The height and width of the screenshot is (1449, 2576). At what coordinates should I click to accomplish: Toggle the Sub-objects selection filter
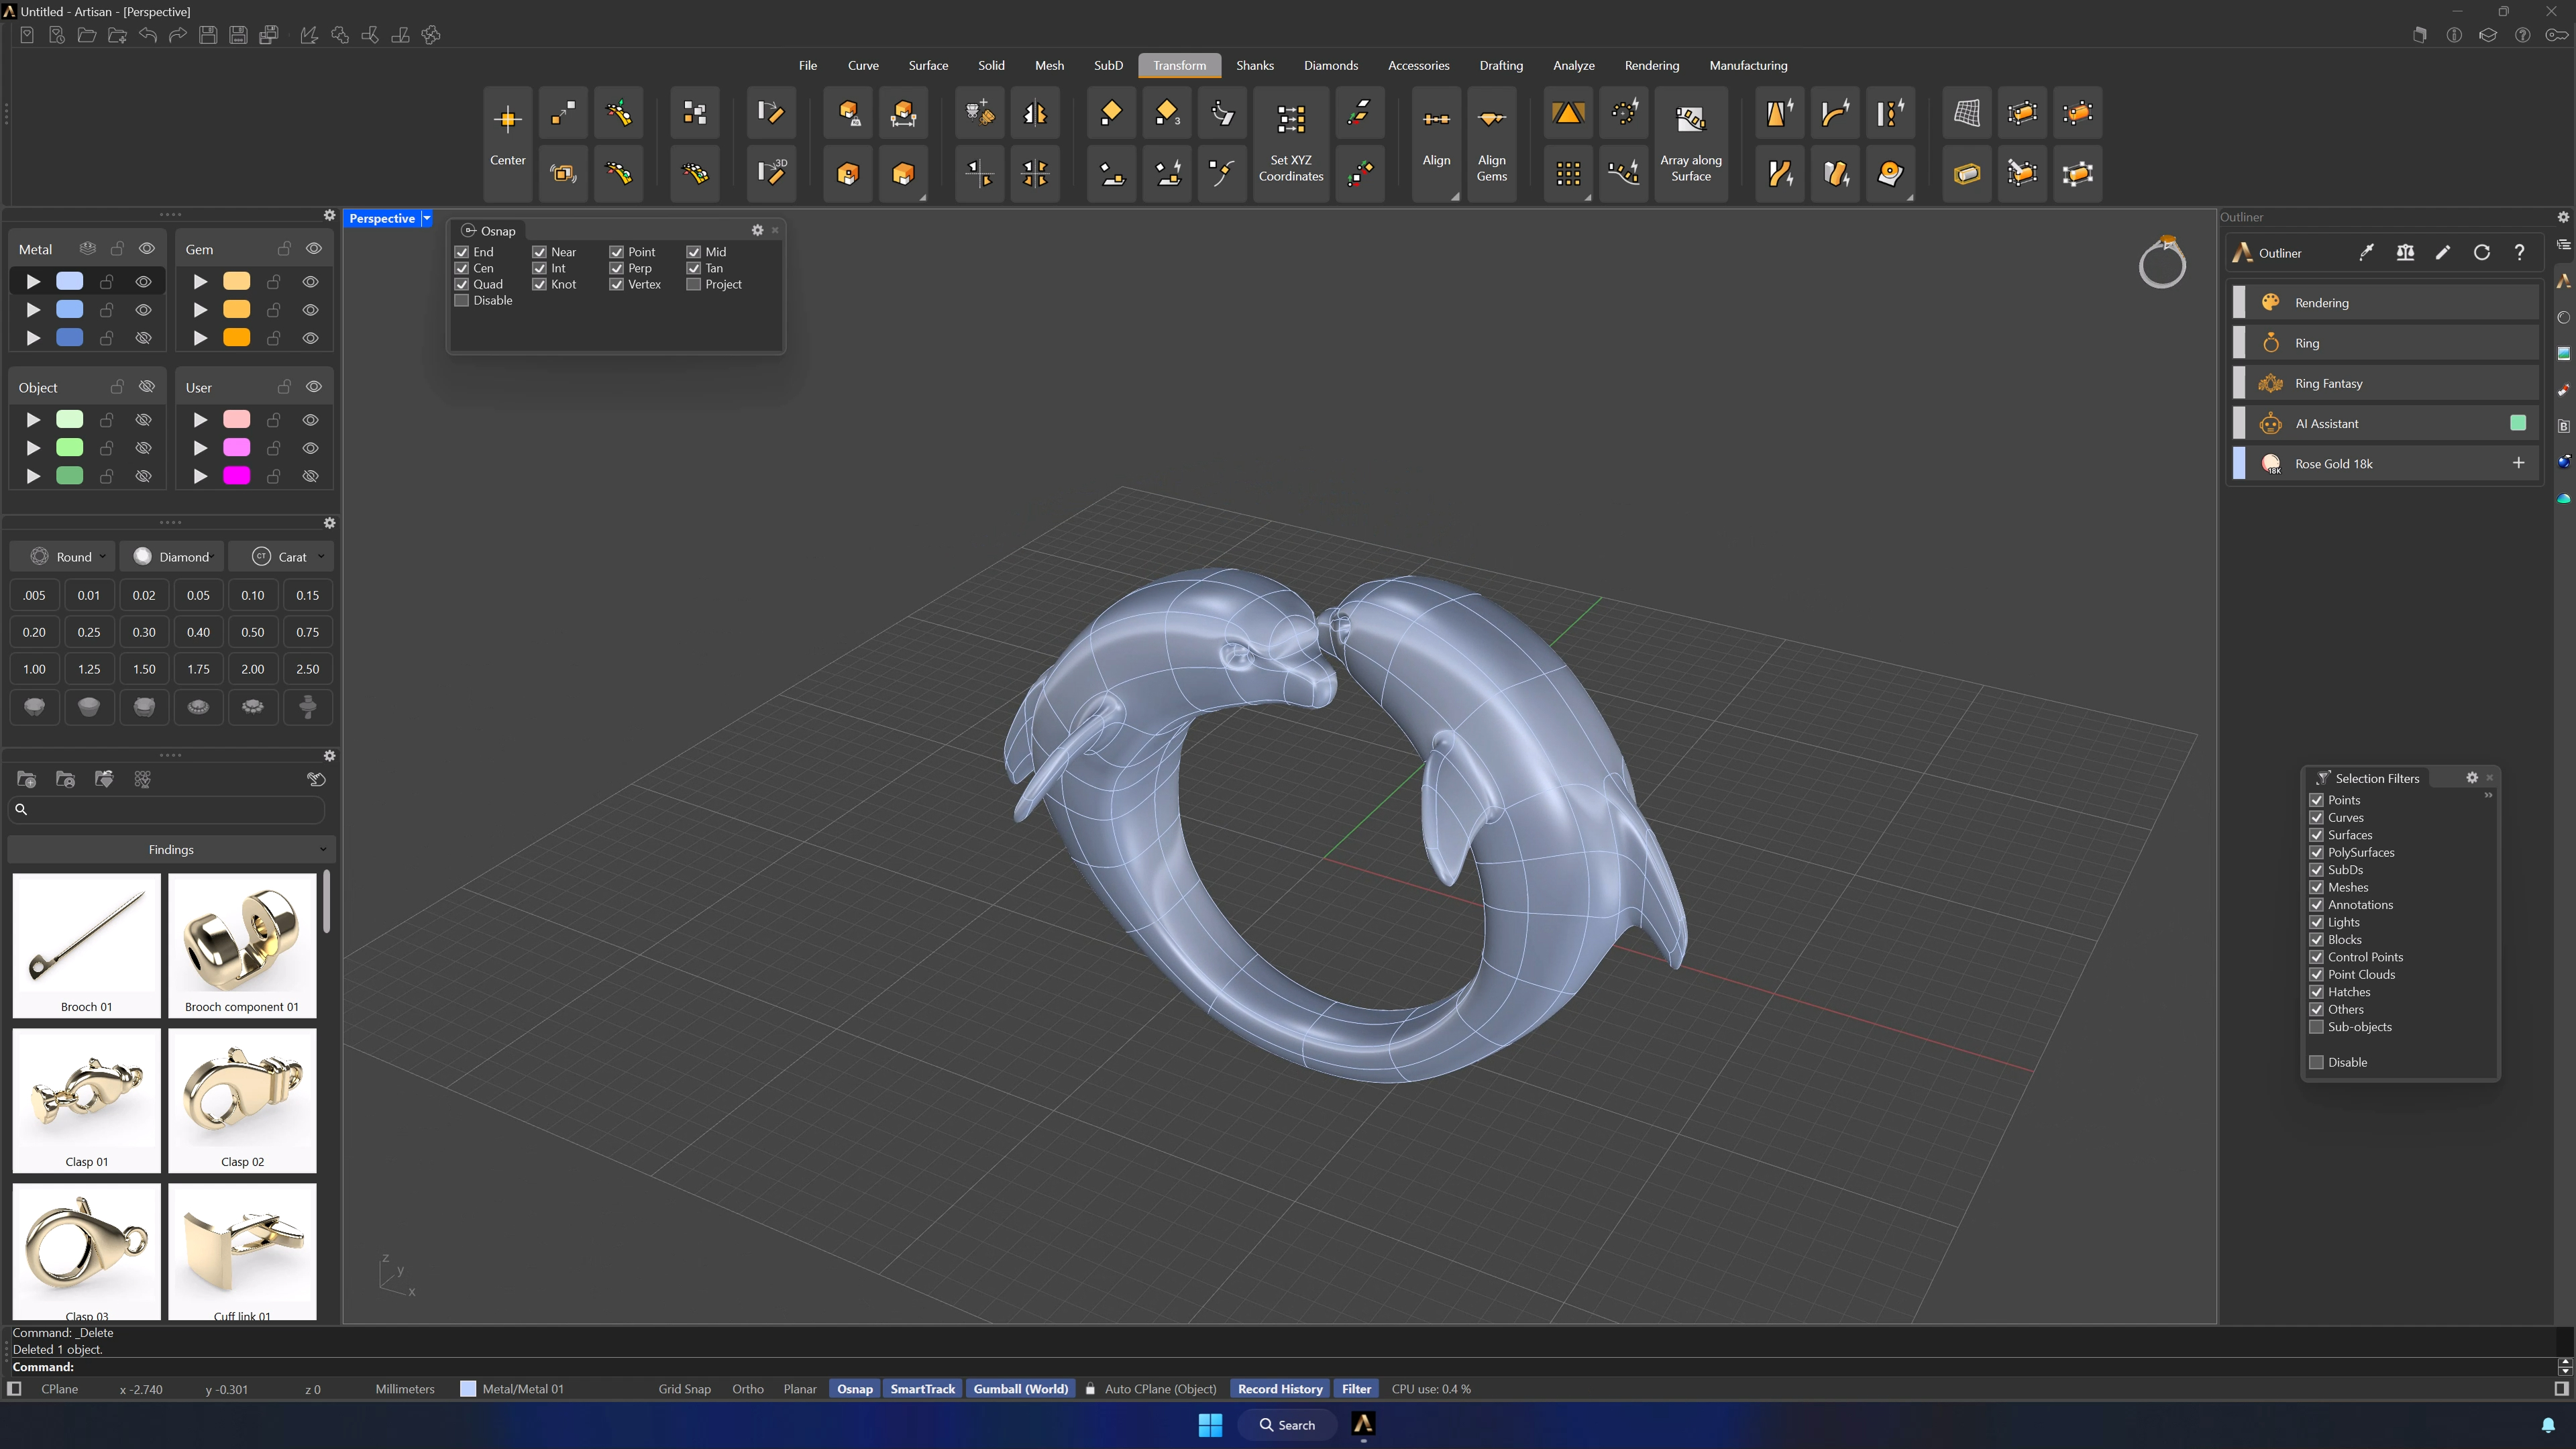point(2316,1027)
